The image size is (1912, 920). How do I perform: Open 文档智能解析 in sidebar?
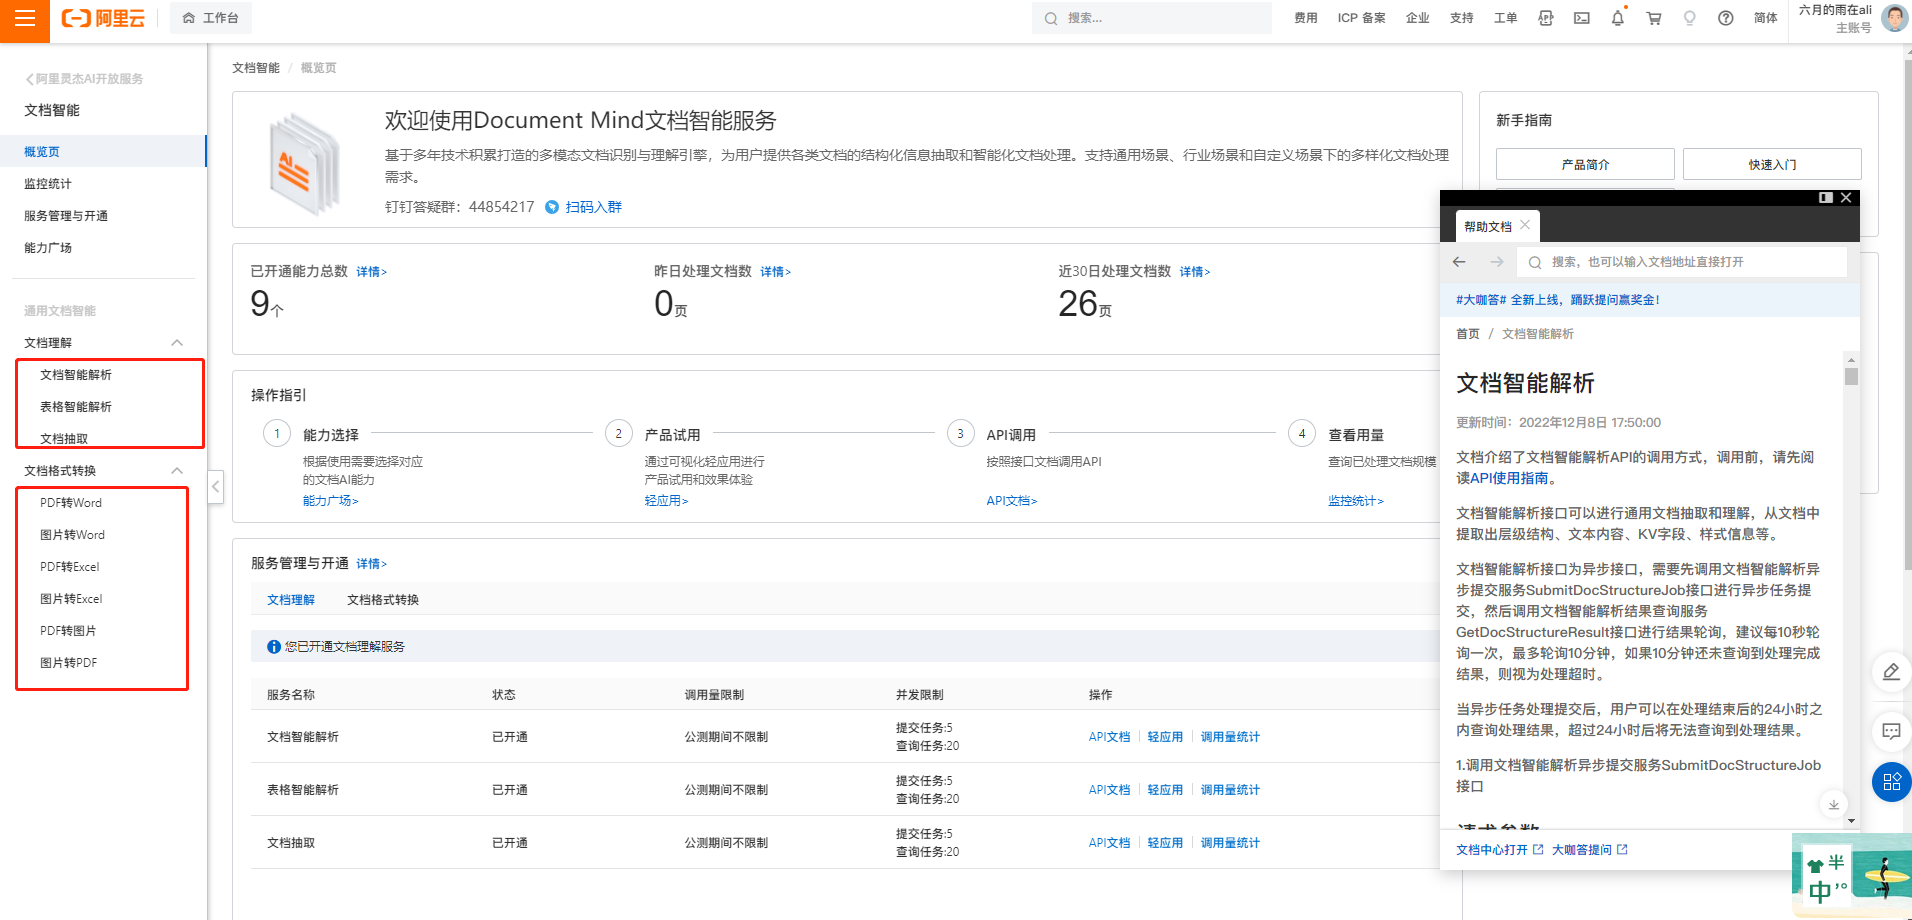click(x=76, y=375)
